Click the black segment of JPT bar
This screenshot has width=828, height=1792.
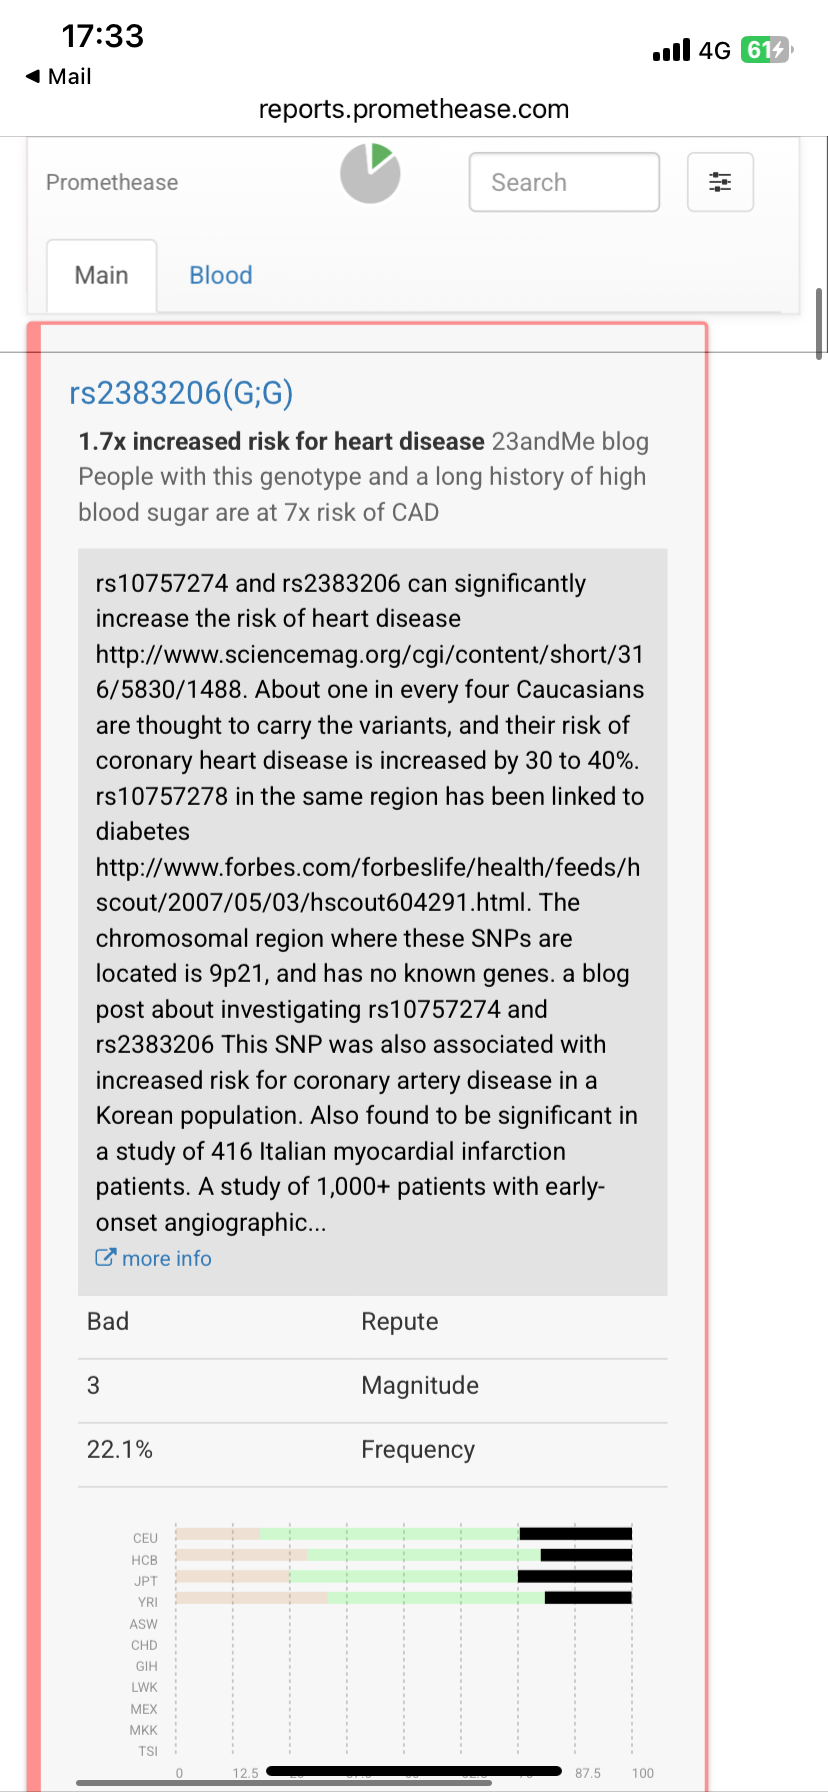click(575, 1576)
